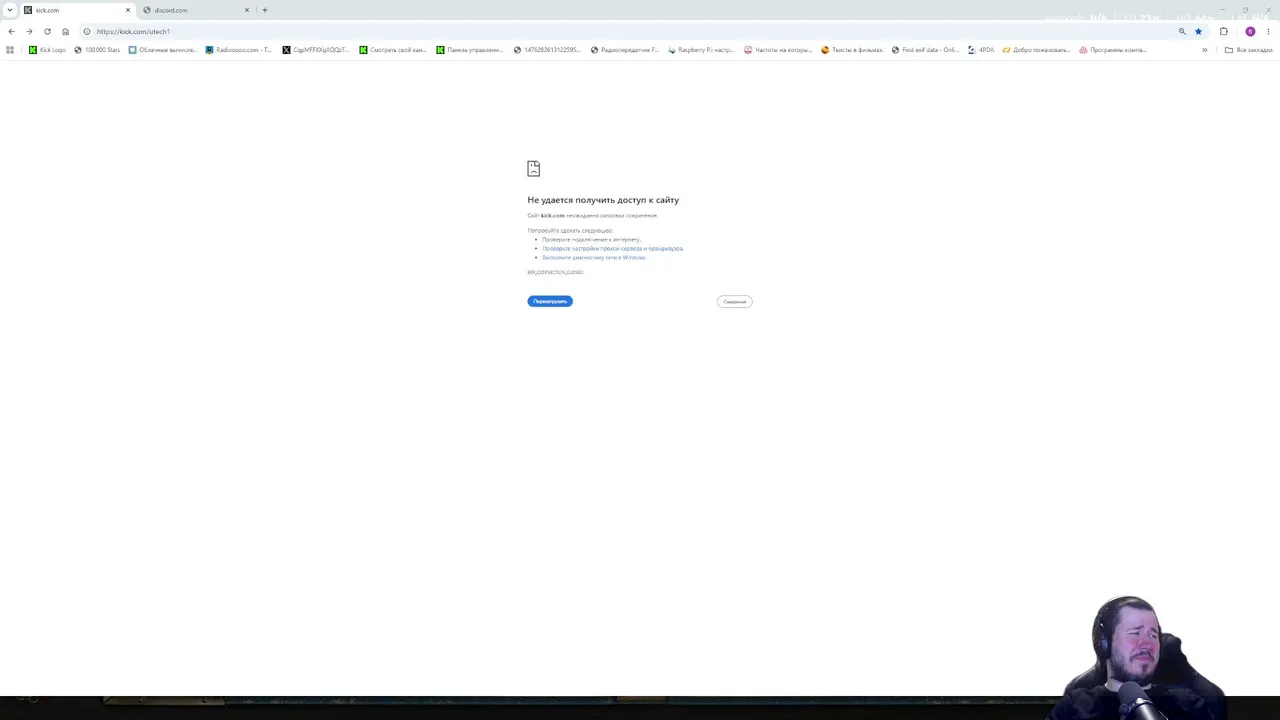Click the blue 'Перезагрузить' button

click(550, 301)
